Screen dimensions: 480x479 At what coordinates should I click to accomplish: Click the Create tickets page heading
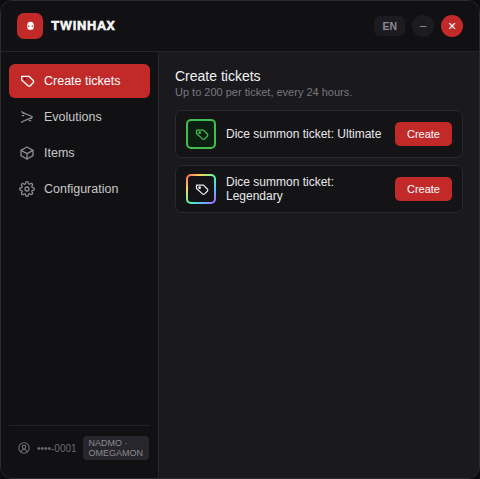point(218,76)
